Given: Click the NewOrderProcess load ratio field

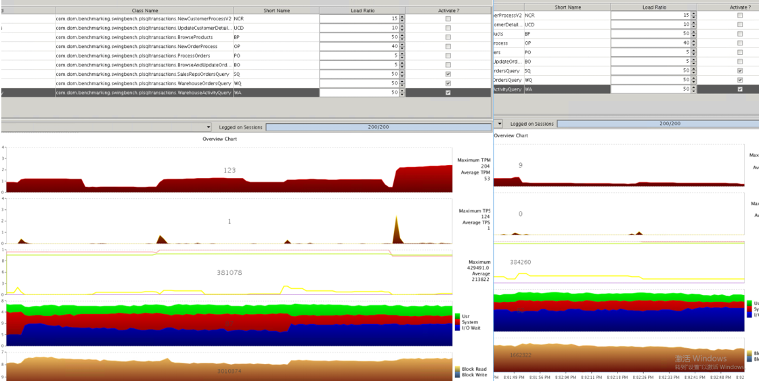Looking at the screenshot, I should [x=359, y=47].
